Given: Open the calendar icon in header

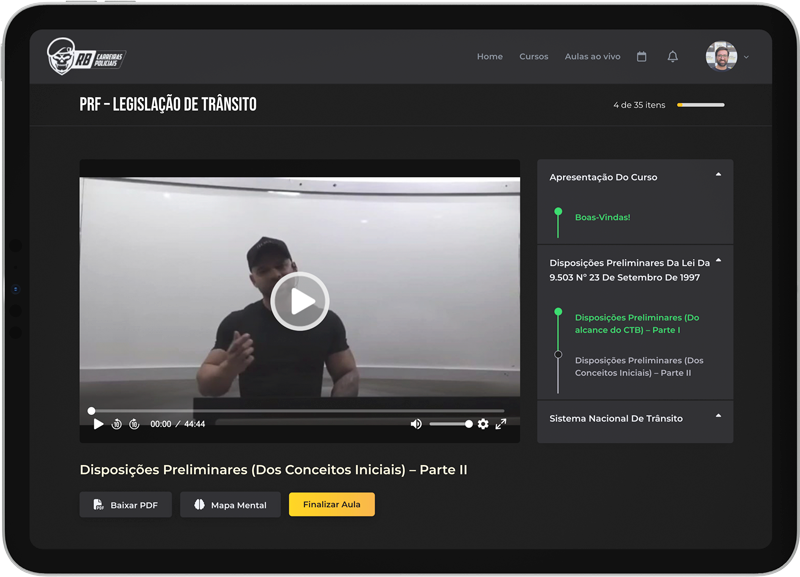Looking at the screenshot, I should tap(641, 57).
